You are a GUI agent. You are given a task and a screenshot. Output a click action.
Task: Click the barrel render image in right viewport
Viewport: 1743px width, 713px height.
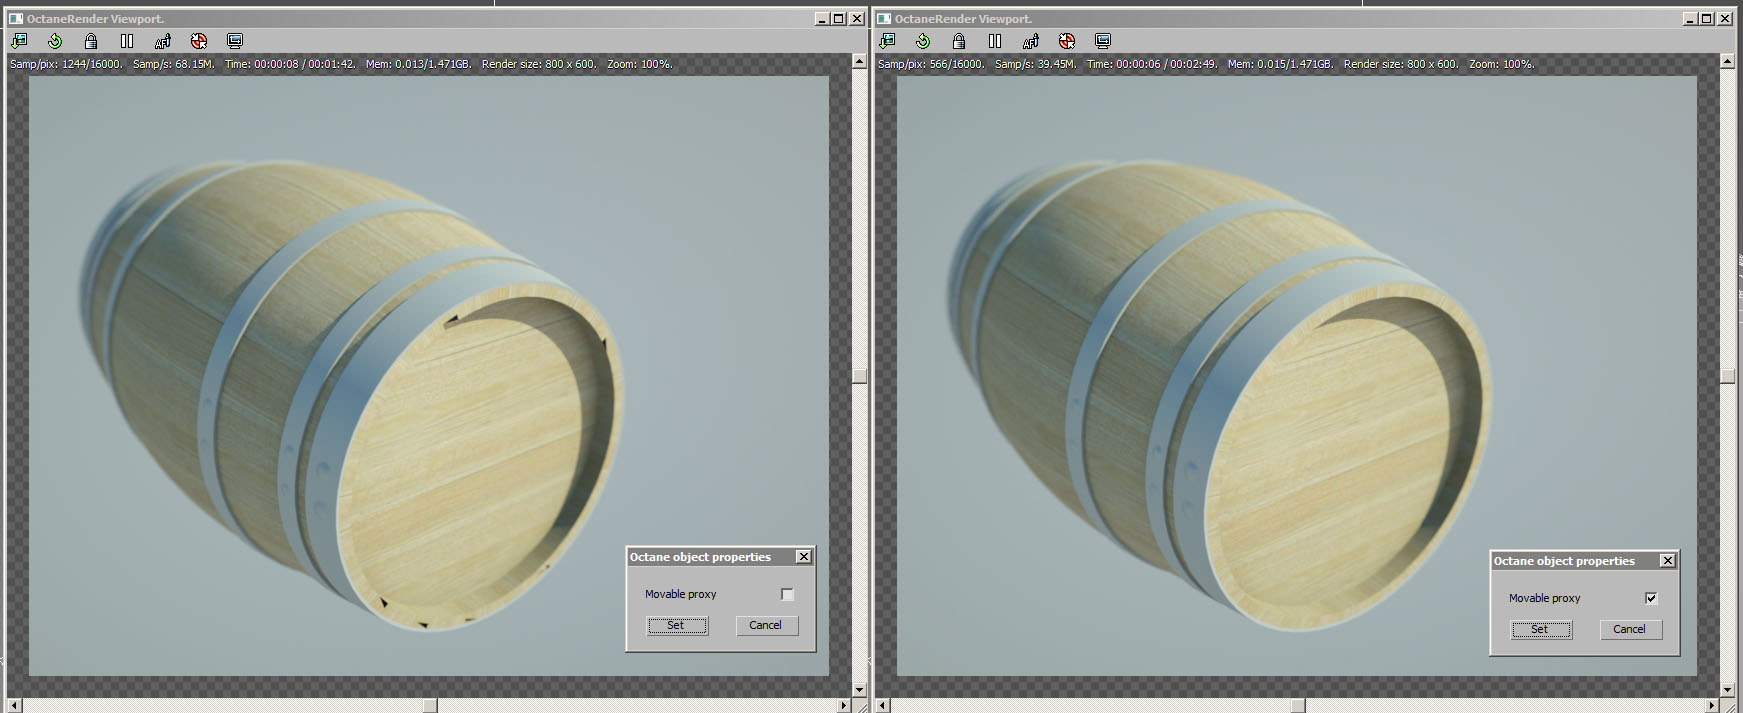click(1297, 376)
